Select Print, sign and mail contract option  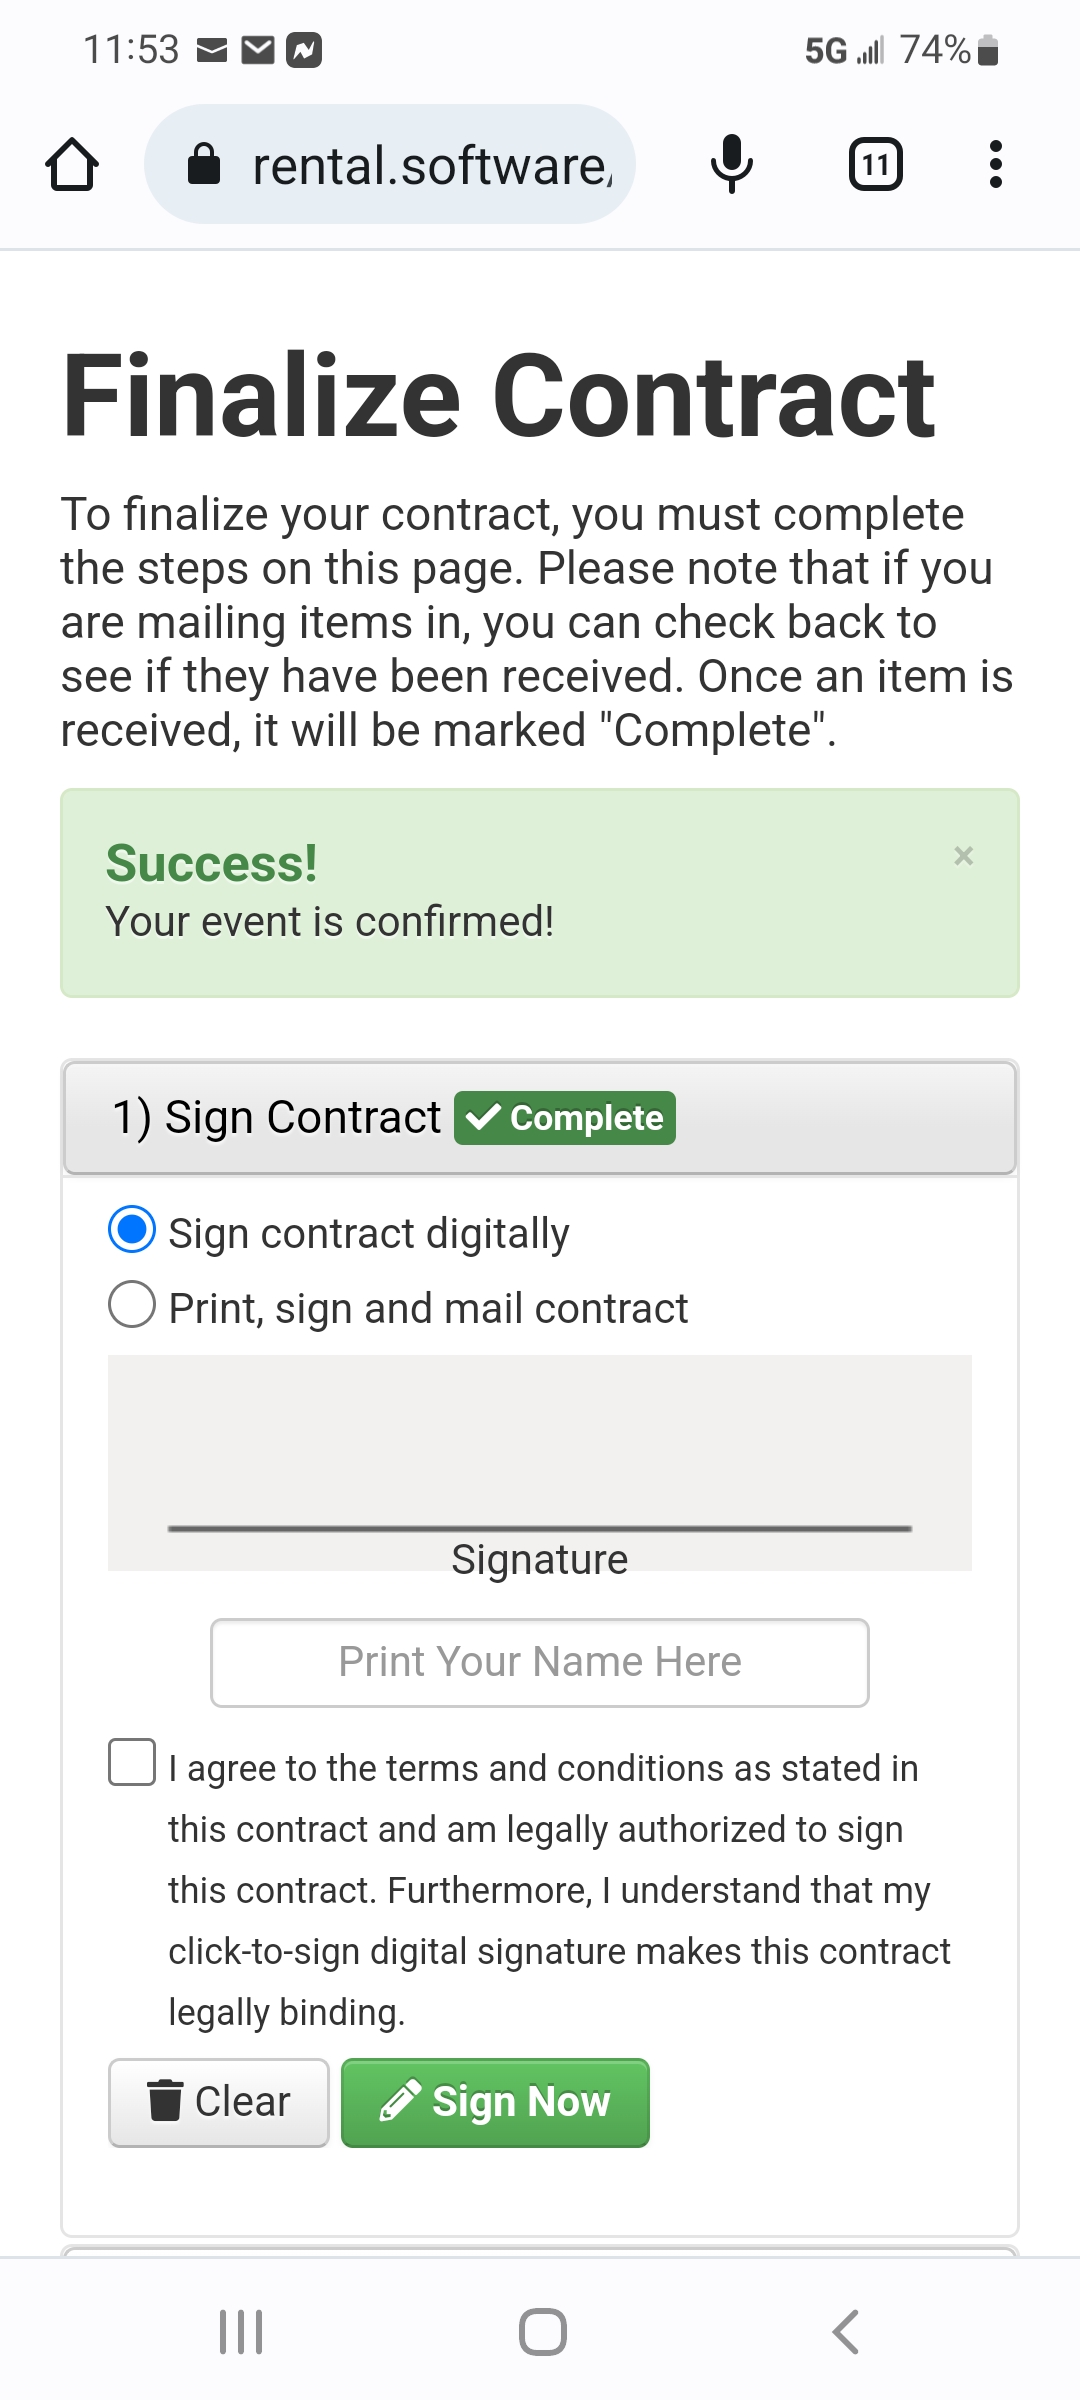[132, 1305]
